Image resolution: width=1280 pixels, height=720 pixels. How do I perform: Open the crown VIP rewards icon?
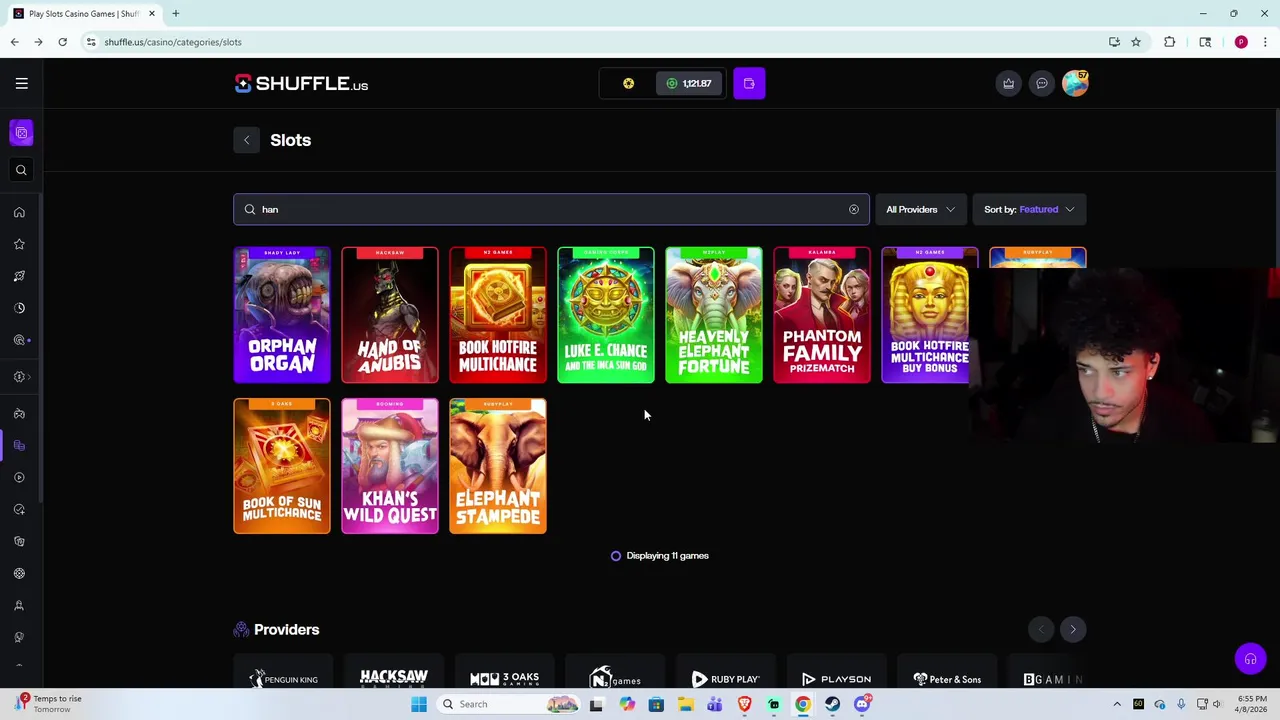coord(1008,84)
